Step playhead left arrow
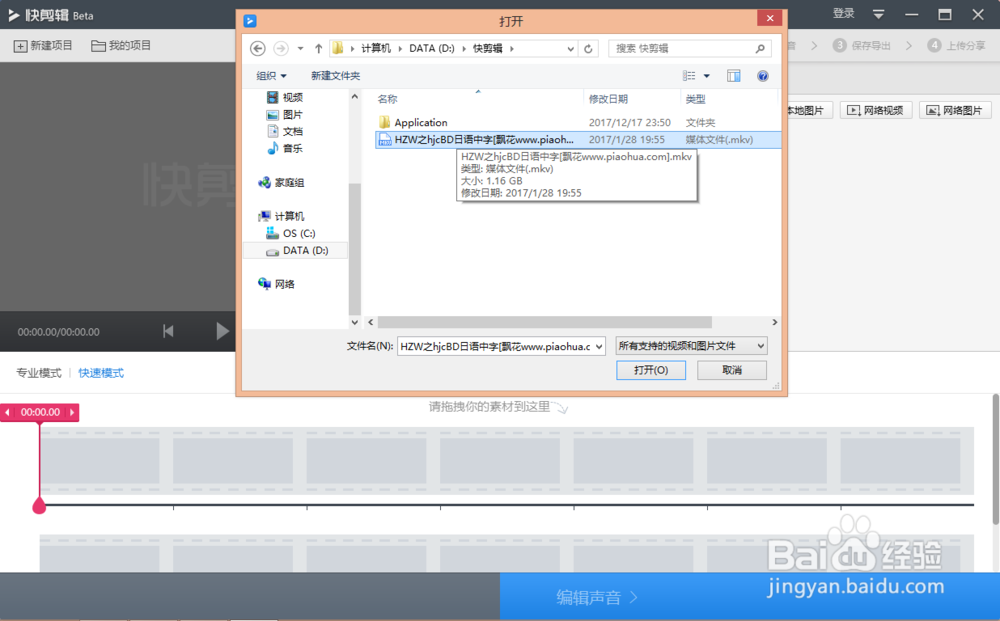Viewport: 1000px width, 621px height. [8, 413]
